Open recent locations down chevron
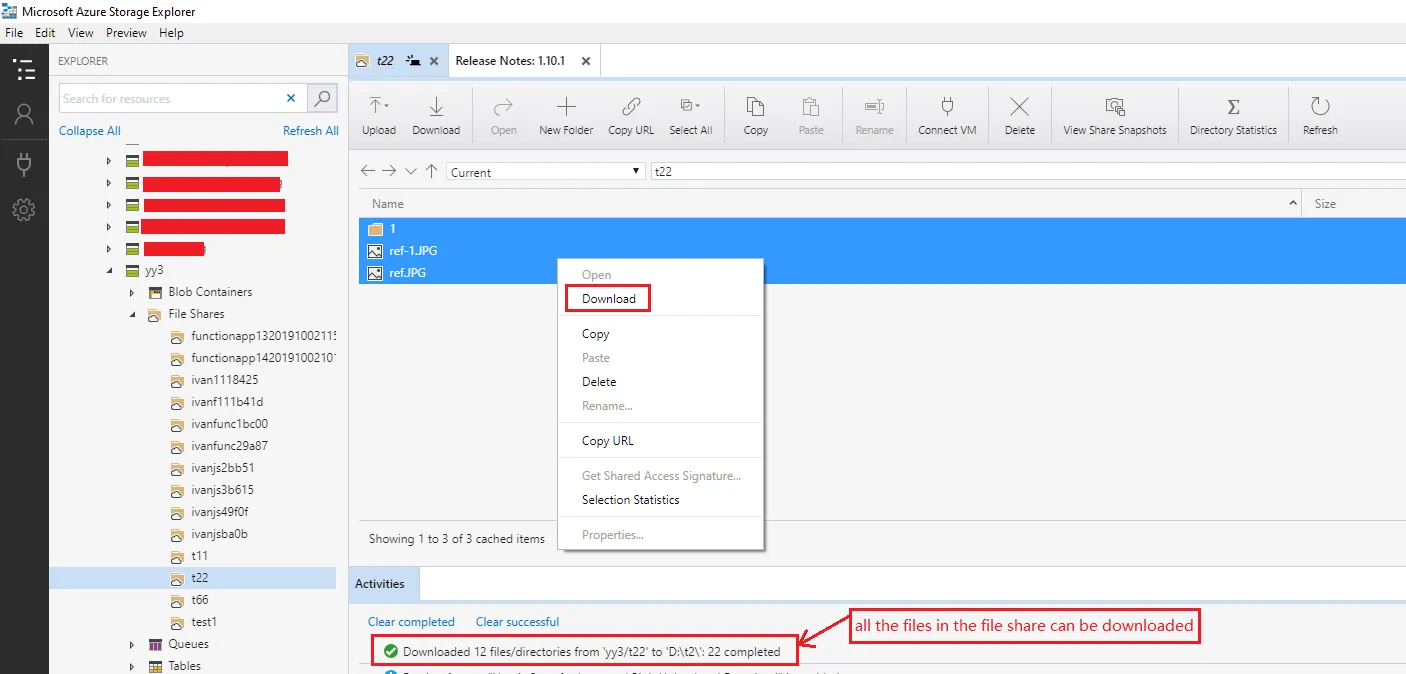This screenshot has height=674, width=1406. click(411, 171)
